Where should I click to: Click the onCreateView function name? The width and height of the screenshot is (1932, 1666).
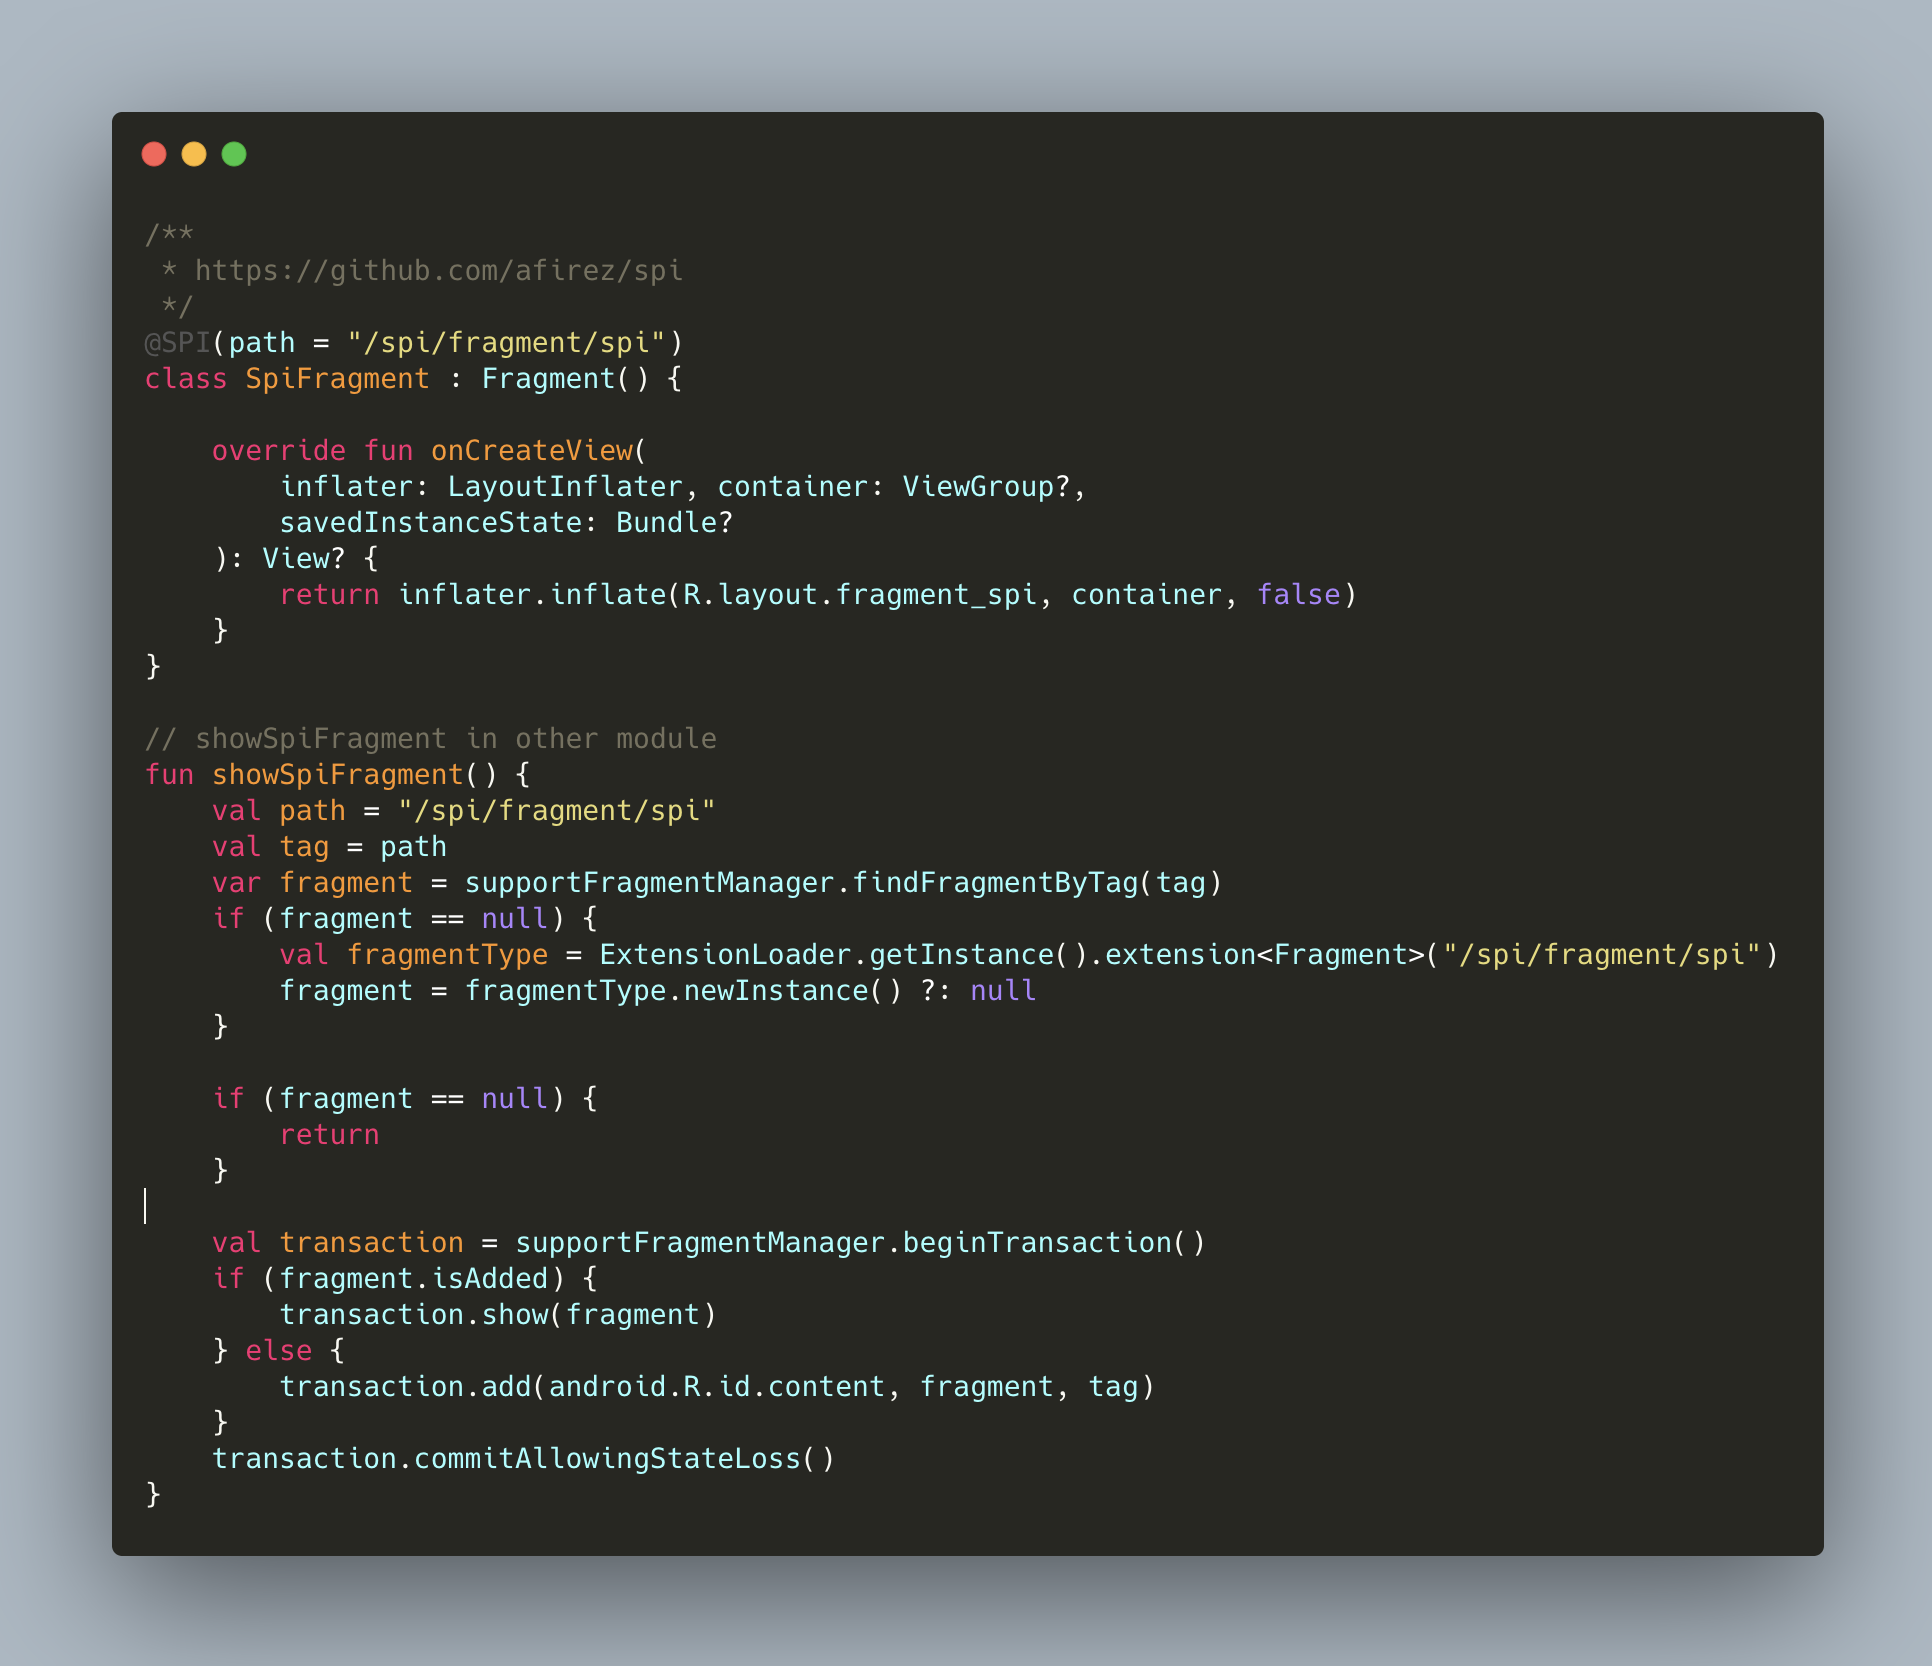[532, 451]
